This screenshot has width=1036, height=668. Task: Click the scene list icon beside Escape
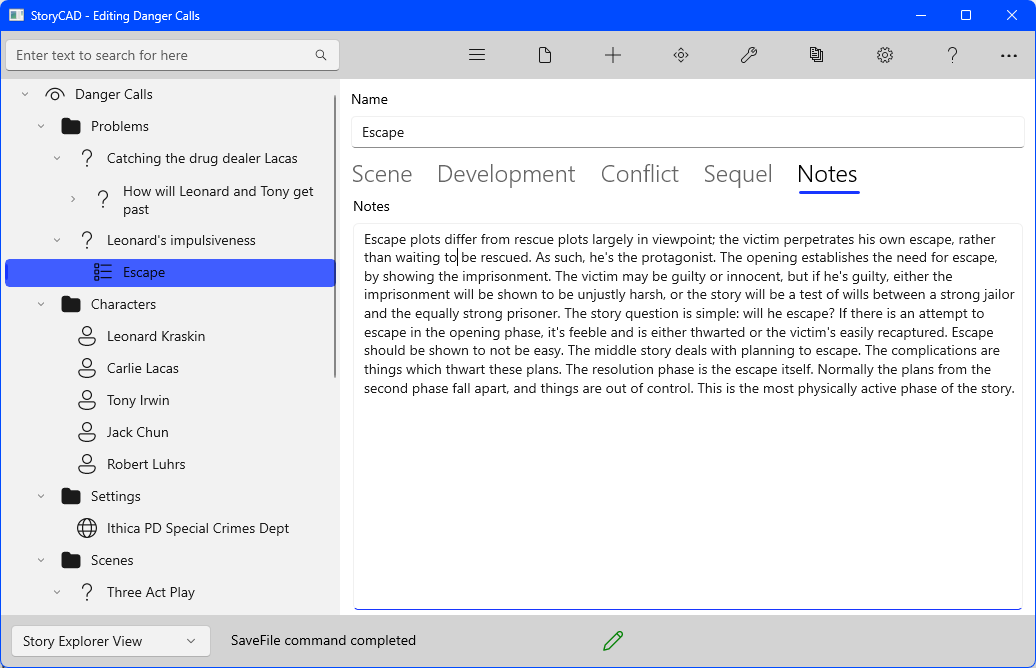pyautogui.click(x=102, y=272)
